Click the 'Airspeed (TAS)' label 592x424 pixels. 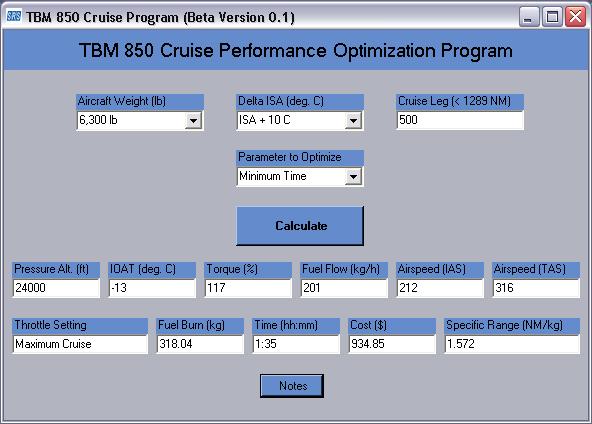point(530,269)
